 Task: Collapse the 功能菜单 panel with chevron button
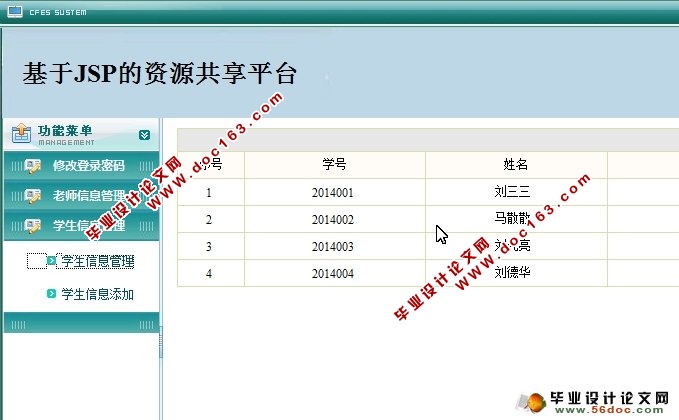[145, 135]
